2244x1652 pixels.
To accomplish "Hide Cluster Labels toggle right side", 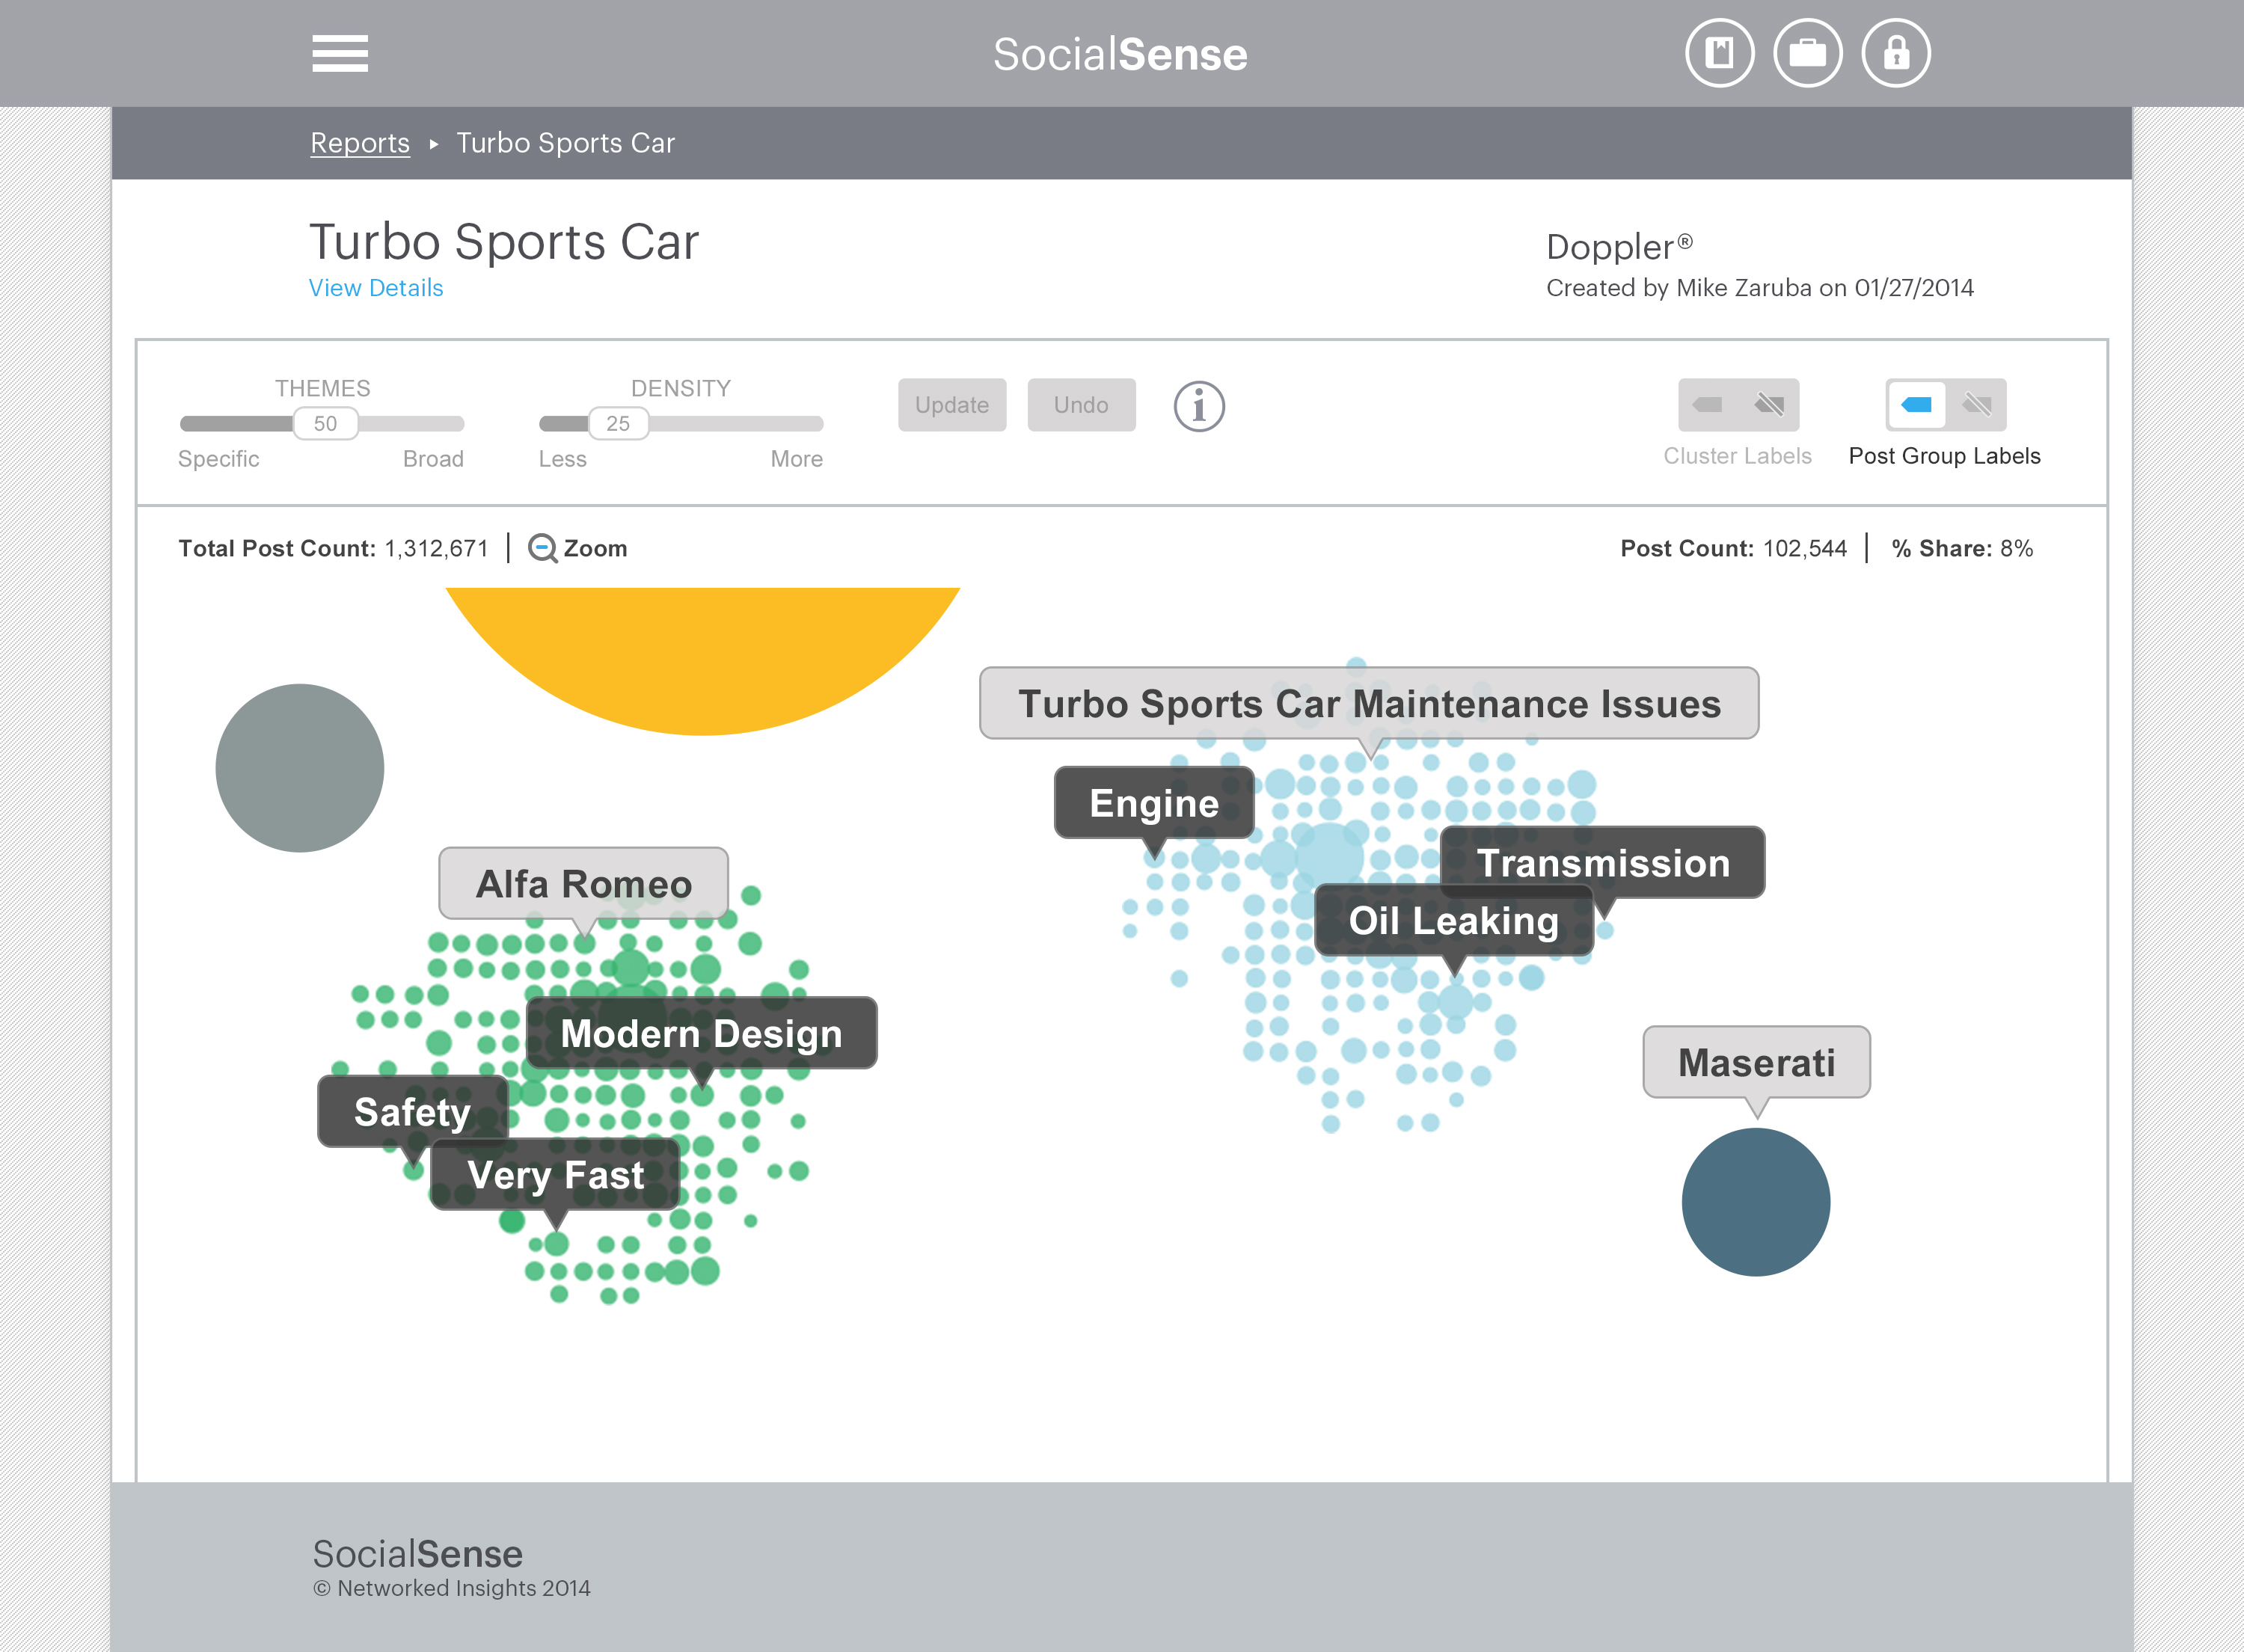I will tap(1769, 405).
